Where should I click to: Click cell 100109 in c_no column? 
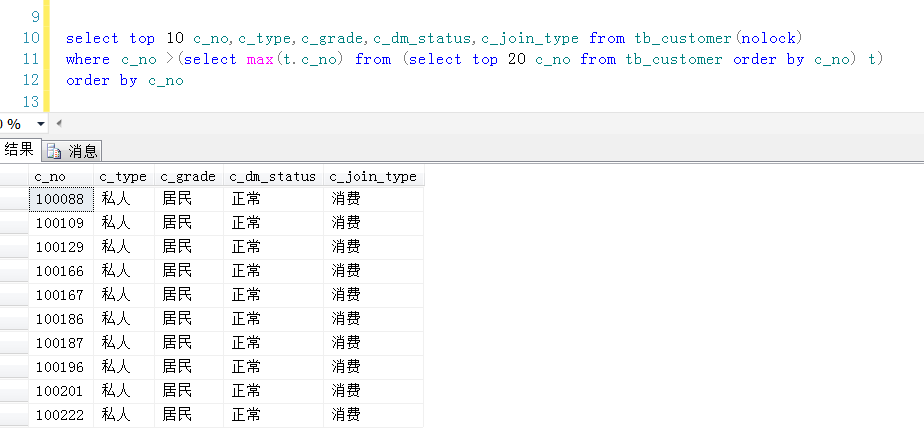pos(61,223)
